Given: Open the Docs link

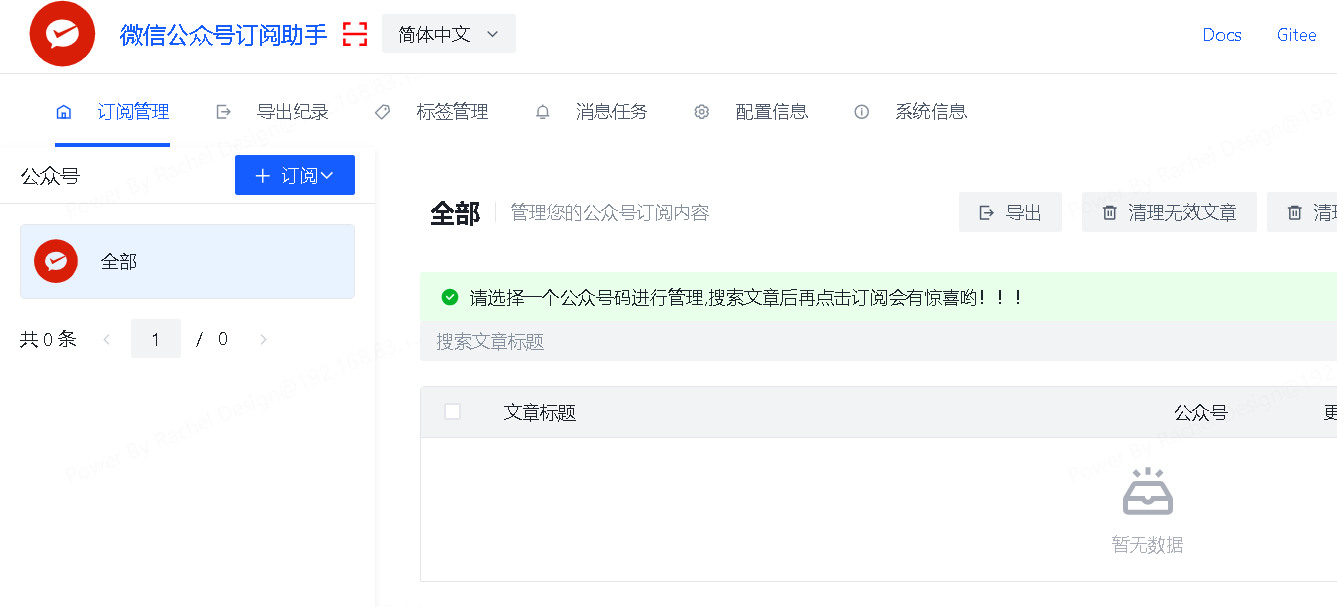Looking at the screenshot, I should coord(1221,35).
